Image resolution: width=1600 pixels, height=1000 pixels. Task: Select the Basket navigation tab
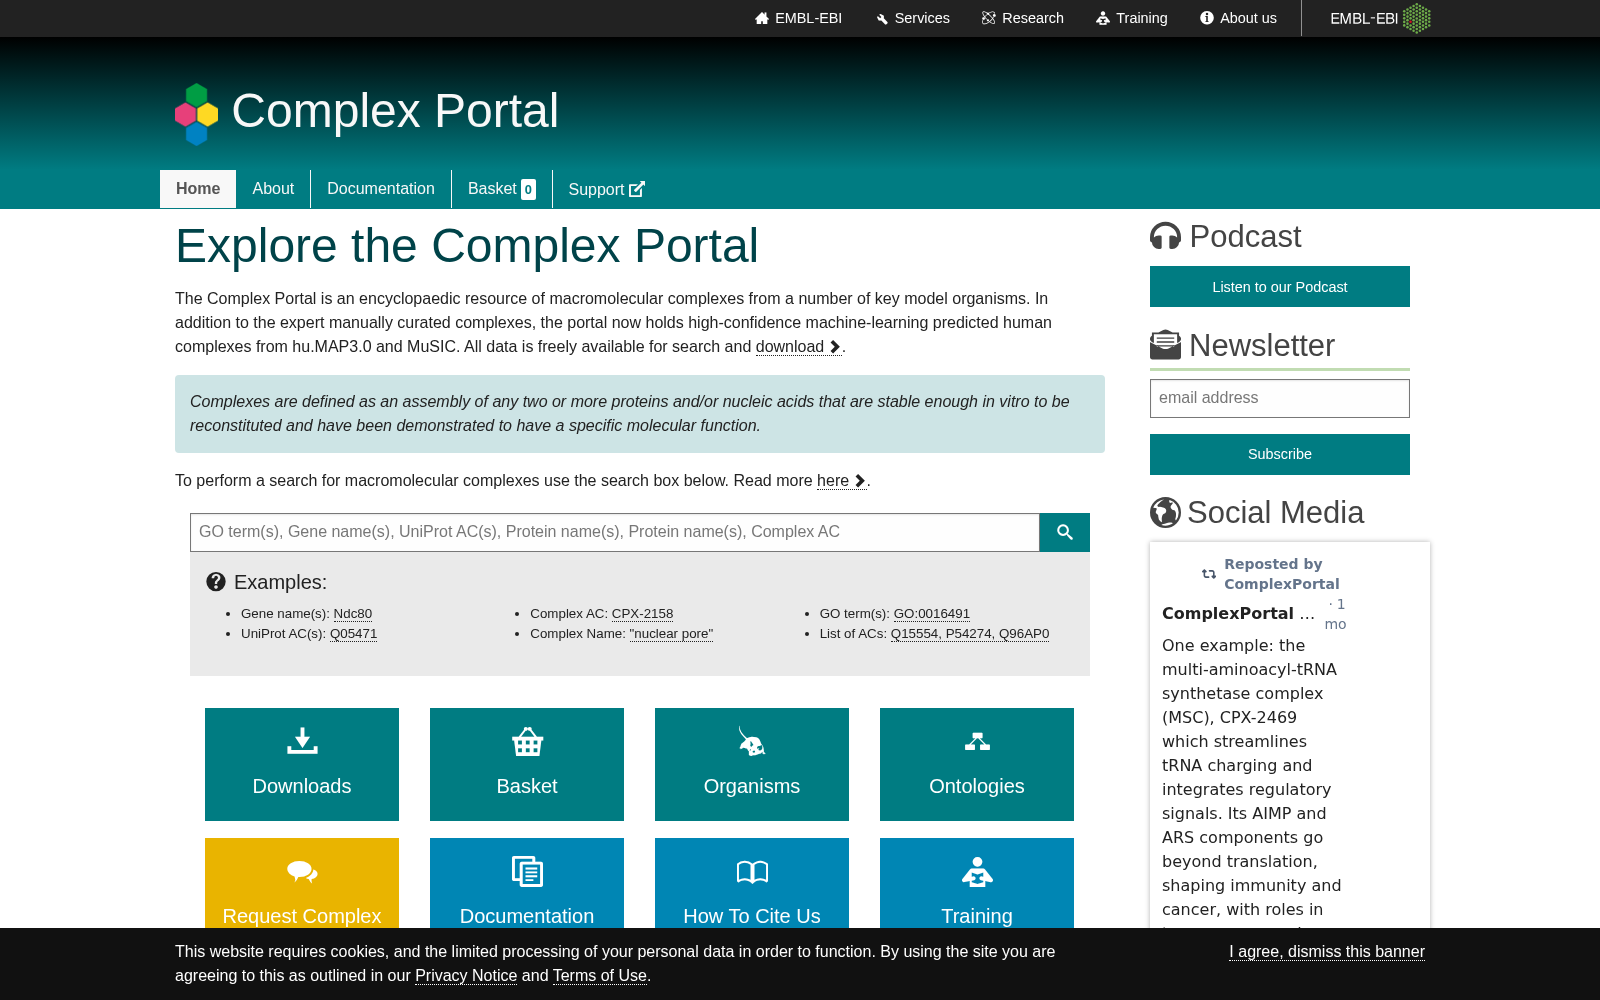pyautogui.click(x=502, y=189)
